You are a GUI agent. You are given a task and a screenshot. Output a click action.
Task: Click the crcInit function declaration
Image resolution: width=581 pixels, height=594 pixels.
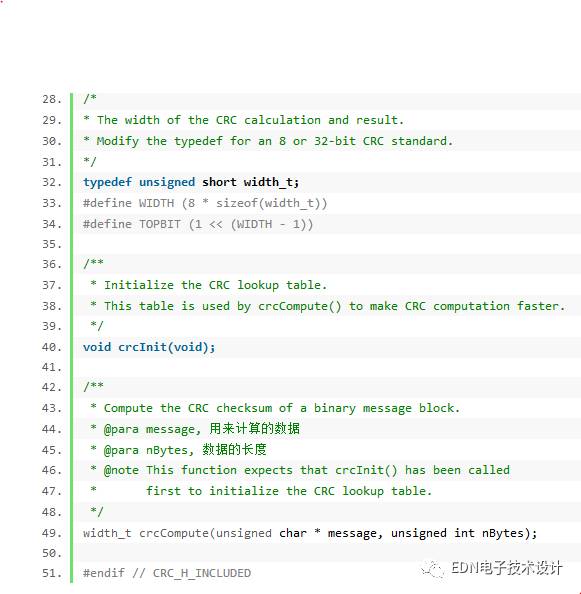click(149, 347)
